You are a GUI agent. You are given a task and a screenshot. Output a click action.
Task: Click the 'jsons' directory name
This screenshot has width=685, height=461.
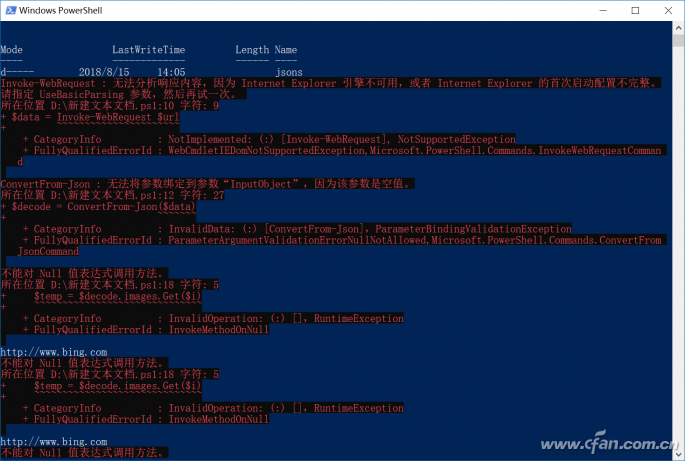289,73
